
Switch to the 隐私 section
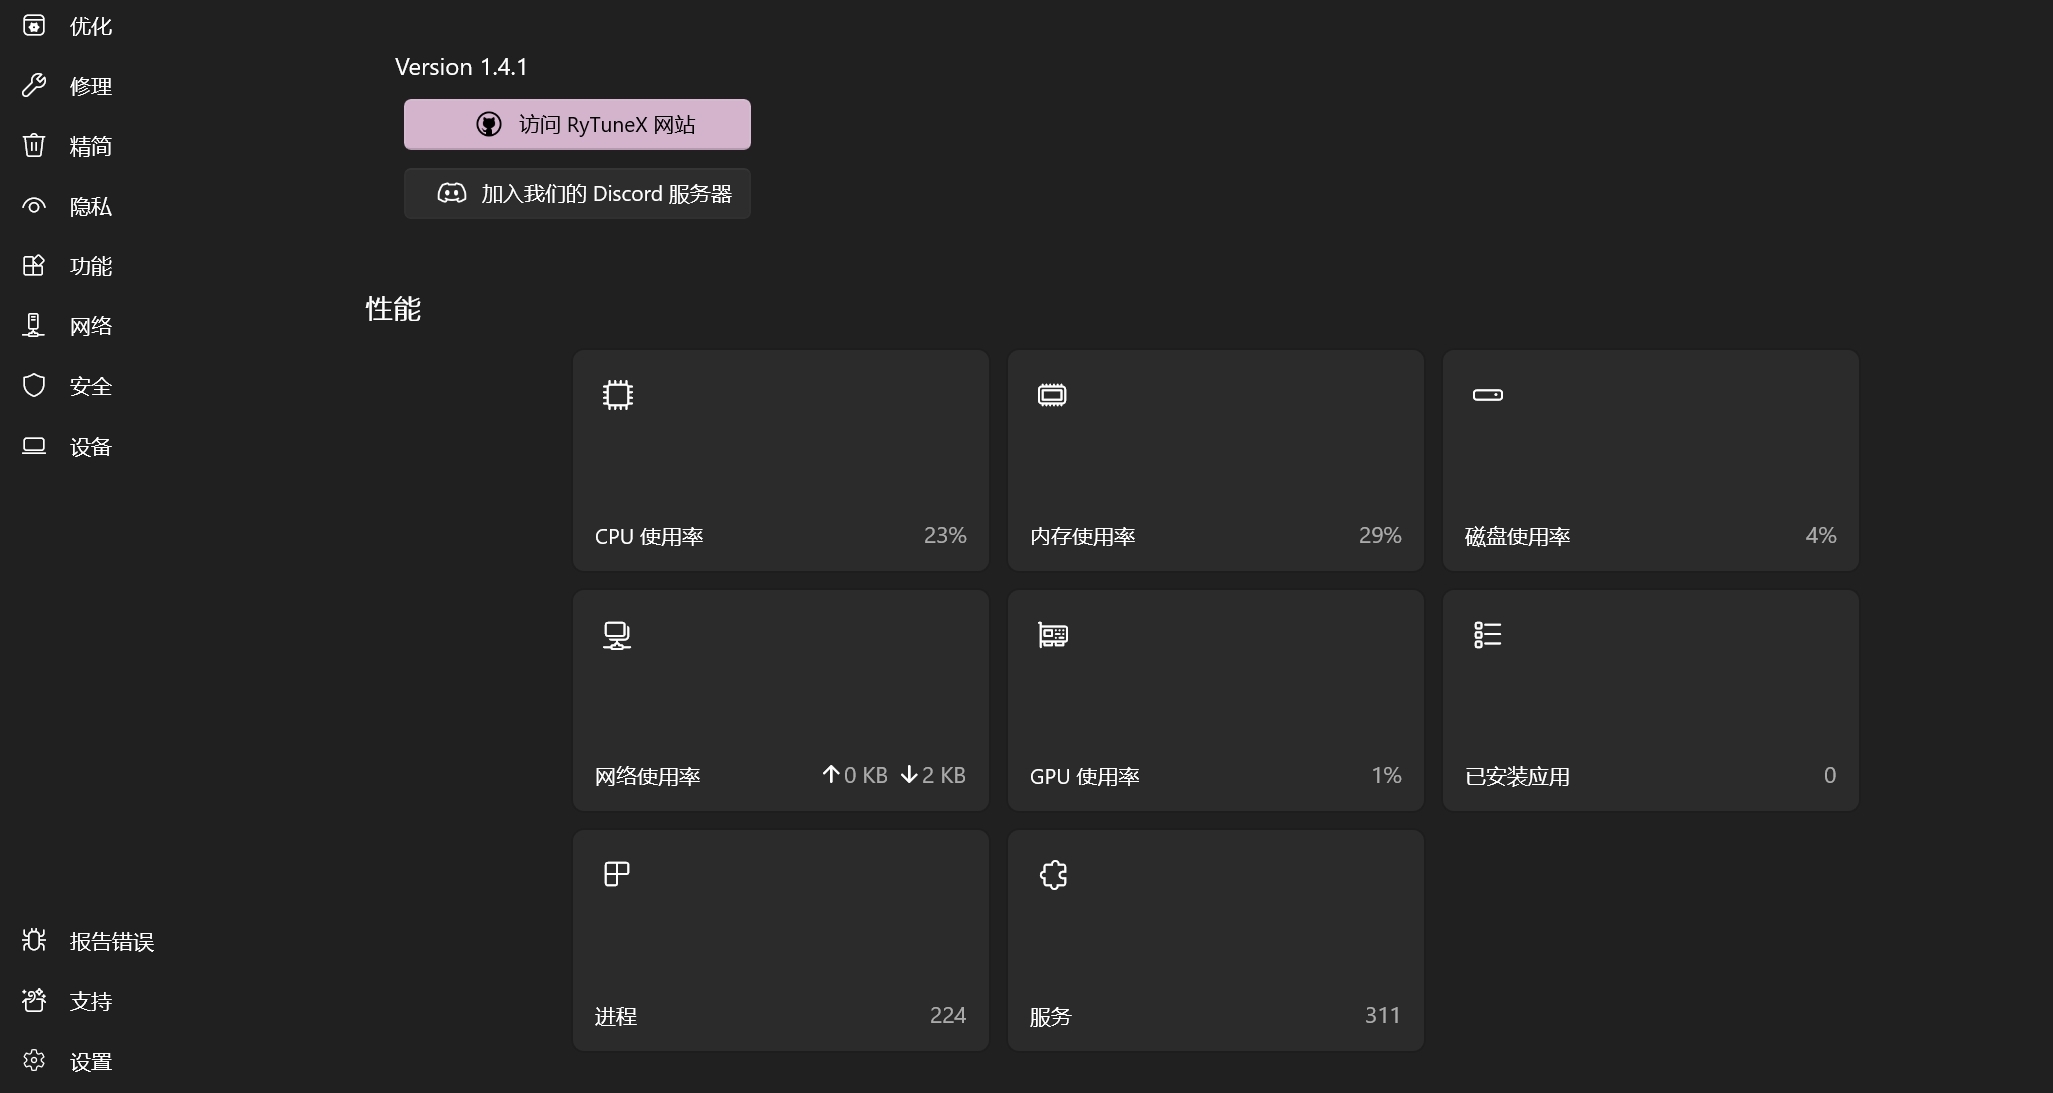(89, 205)
